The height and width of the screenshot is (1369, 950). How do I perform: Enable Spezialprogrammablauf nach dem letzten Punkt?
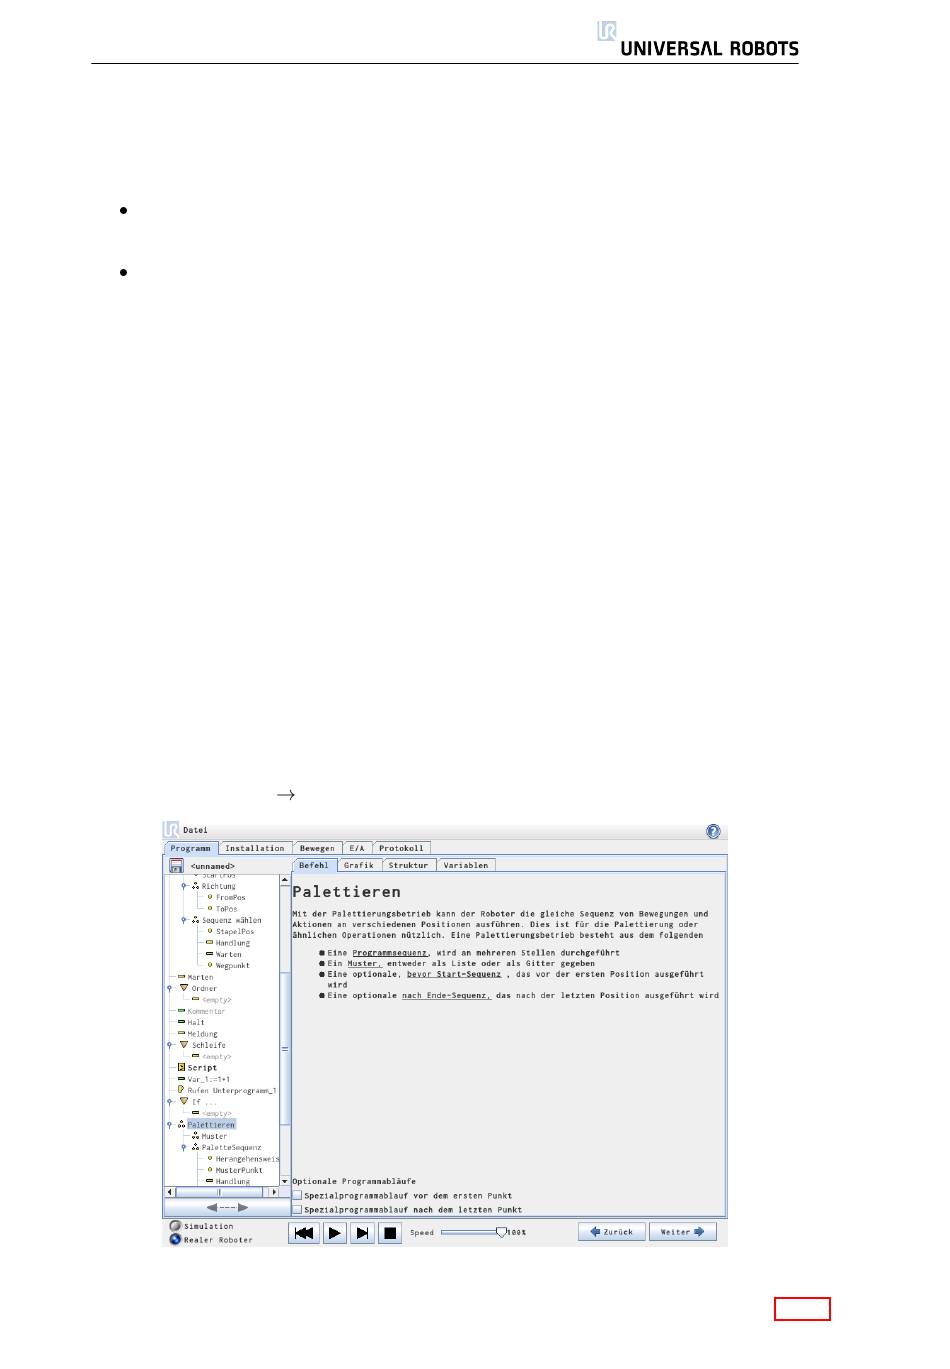[297, 1209]
